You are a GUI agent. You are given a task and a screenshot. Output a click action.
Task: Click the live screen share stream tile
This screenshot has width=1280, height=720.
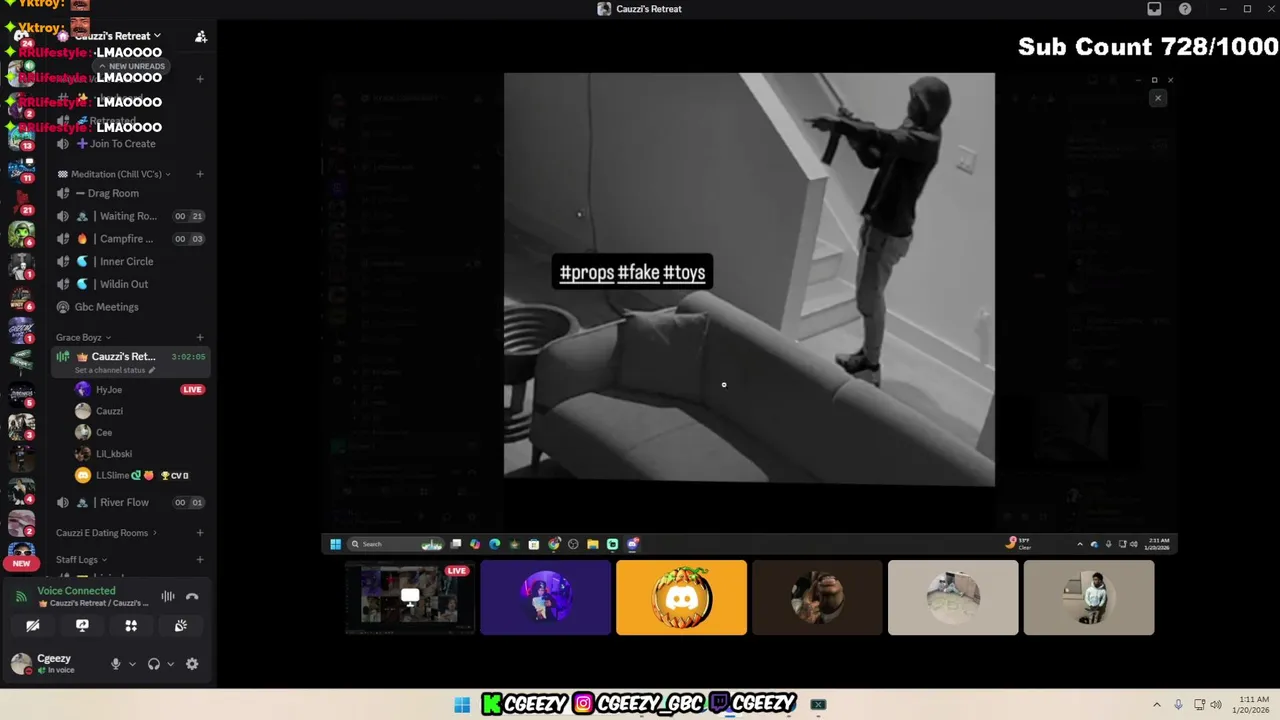(x=409, y=597)
